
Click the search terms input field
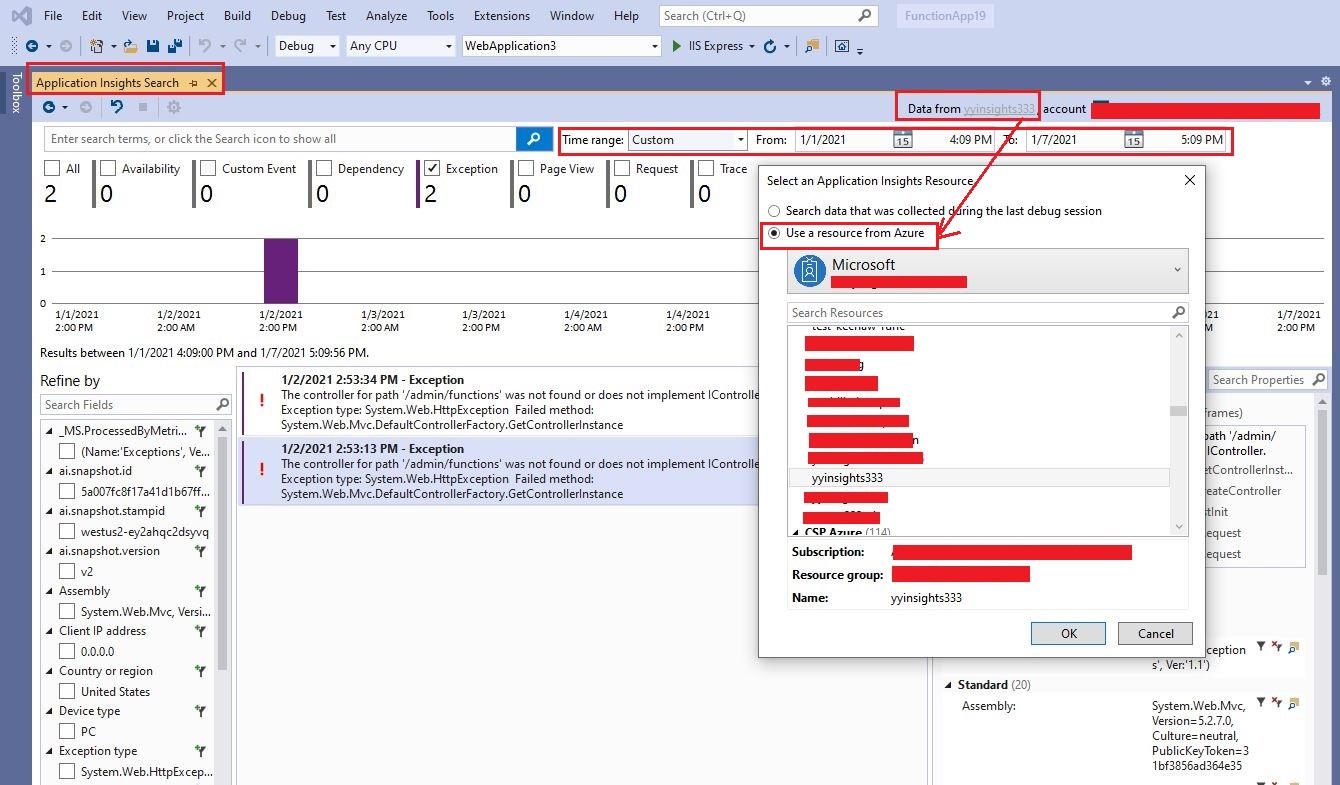point(281,139)
